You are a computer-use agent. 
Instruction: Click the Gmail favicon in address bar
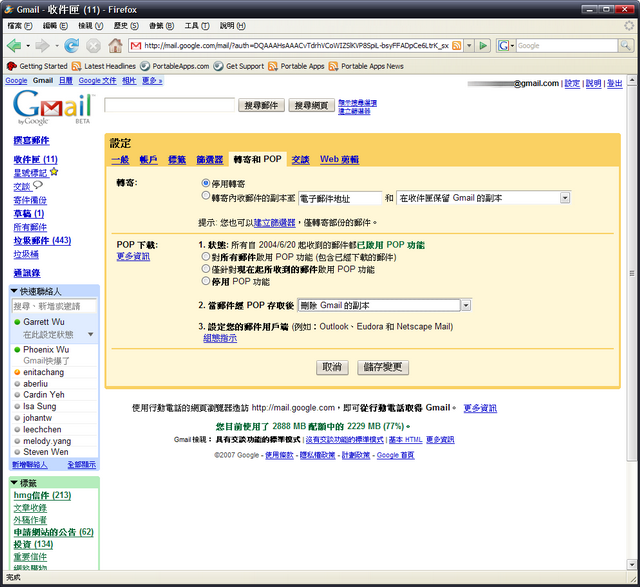click(136, 46)
